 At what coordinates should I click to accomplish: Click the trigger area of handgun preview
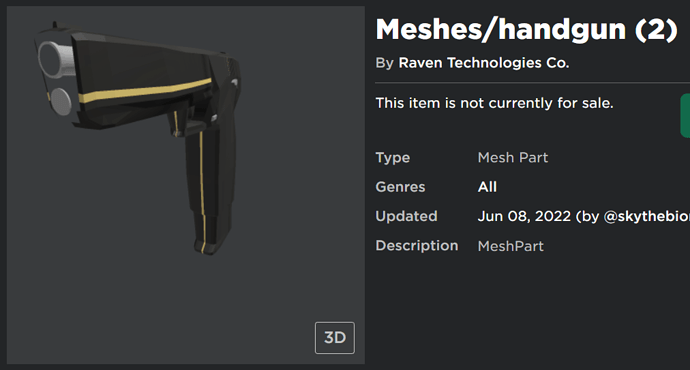[177, 125]
